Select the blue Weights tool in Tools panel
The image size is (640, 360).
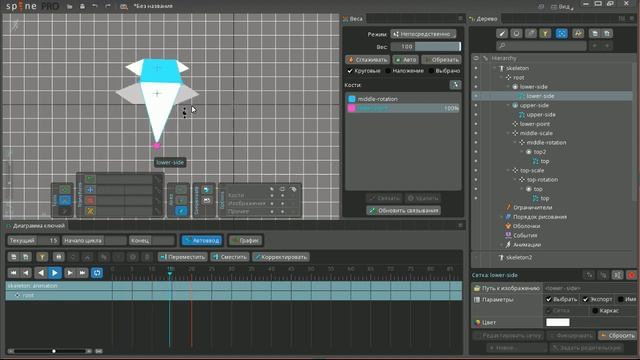(64, 200)
